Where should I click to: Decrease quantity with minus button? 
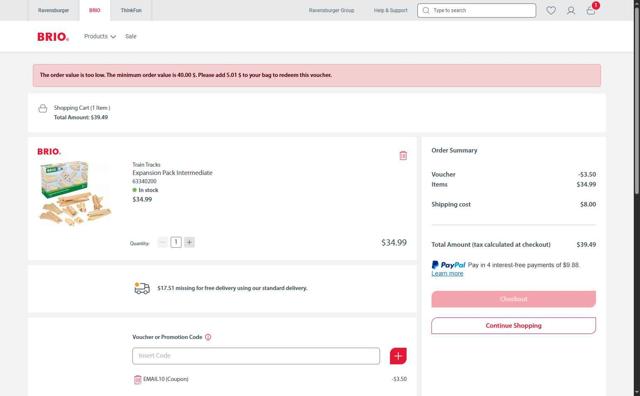tap(162, 242)
